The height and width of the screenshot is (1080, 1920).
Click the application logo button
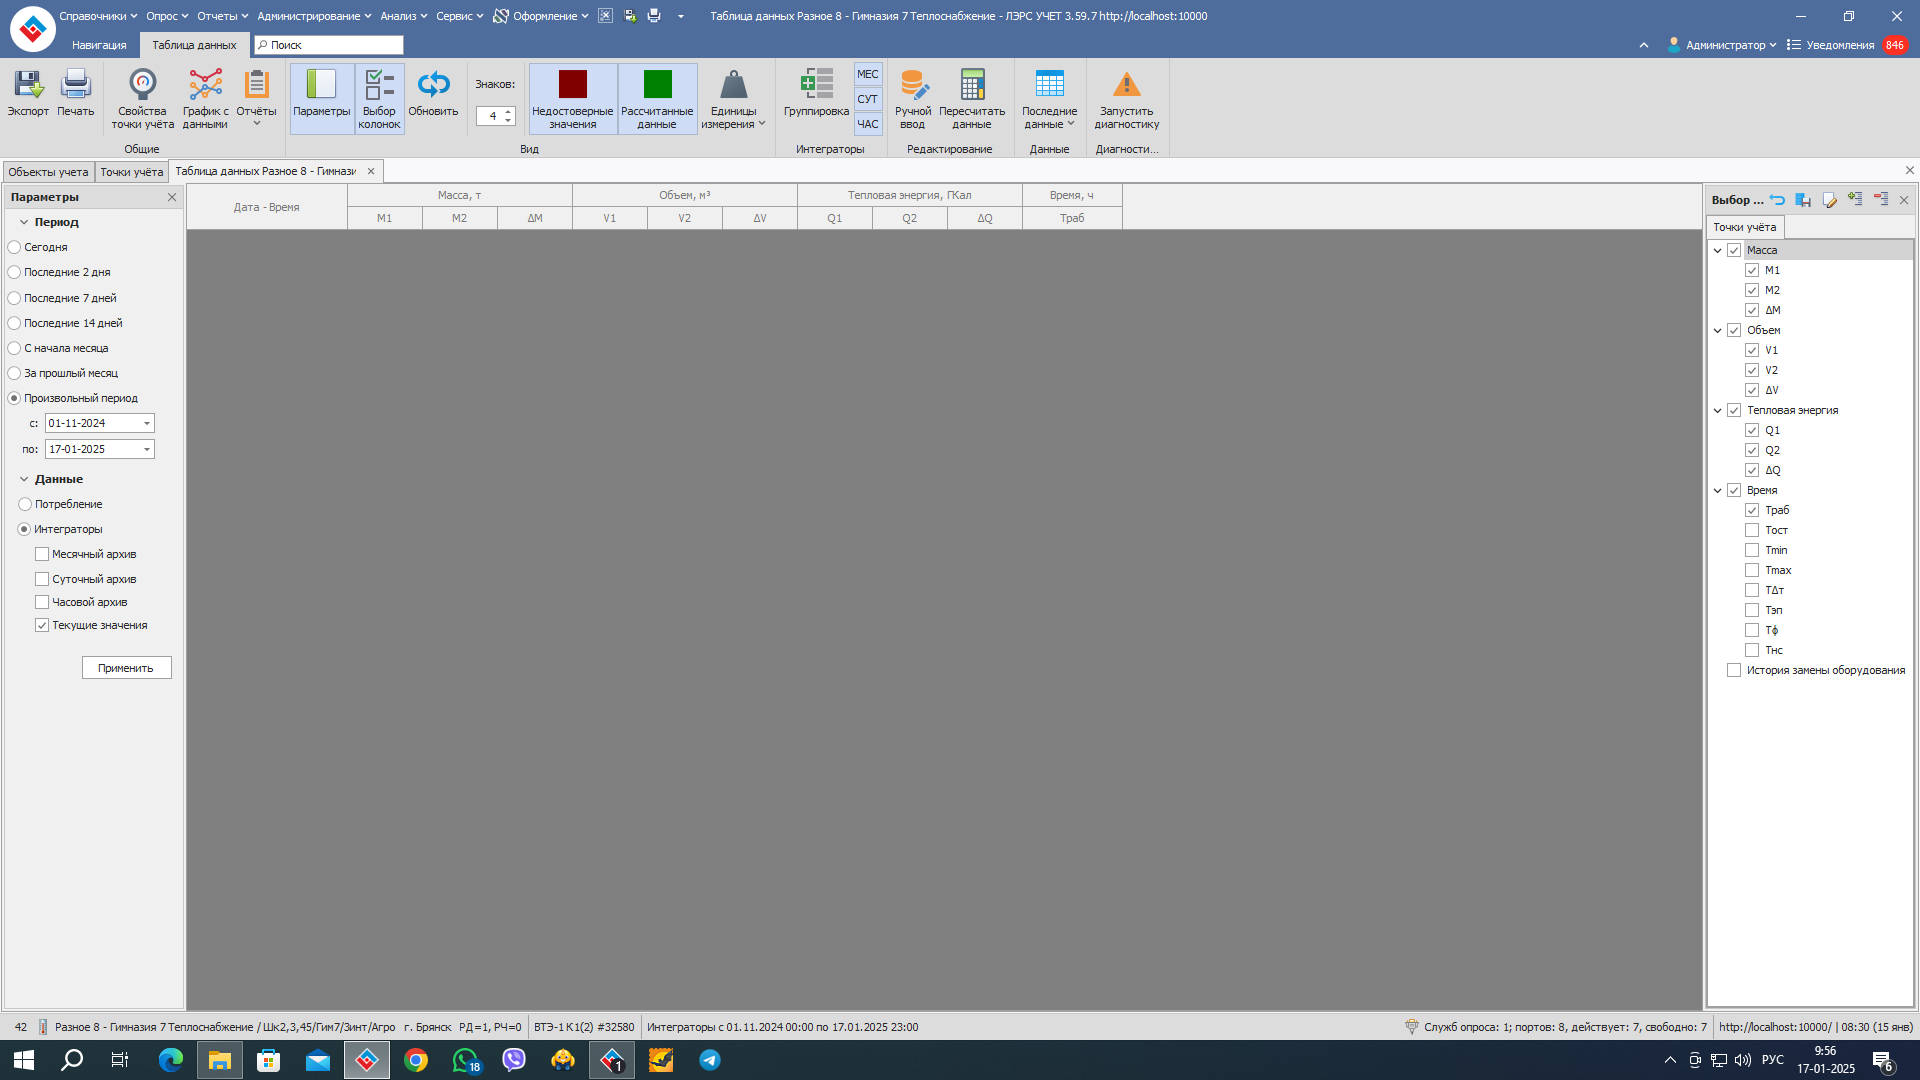pos(33,29)
